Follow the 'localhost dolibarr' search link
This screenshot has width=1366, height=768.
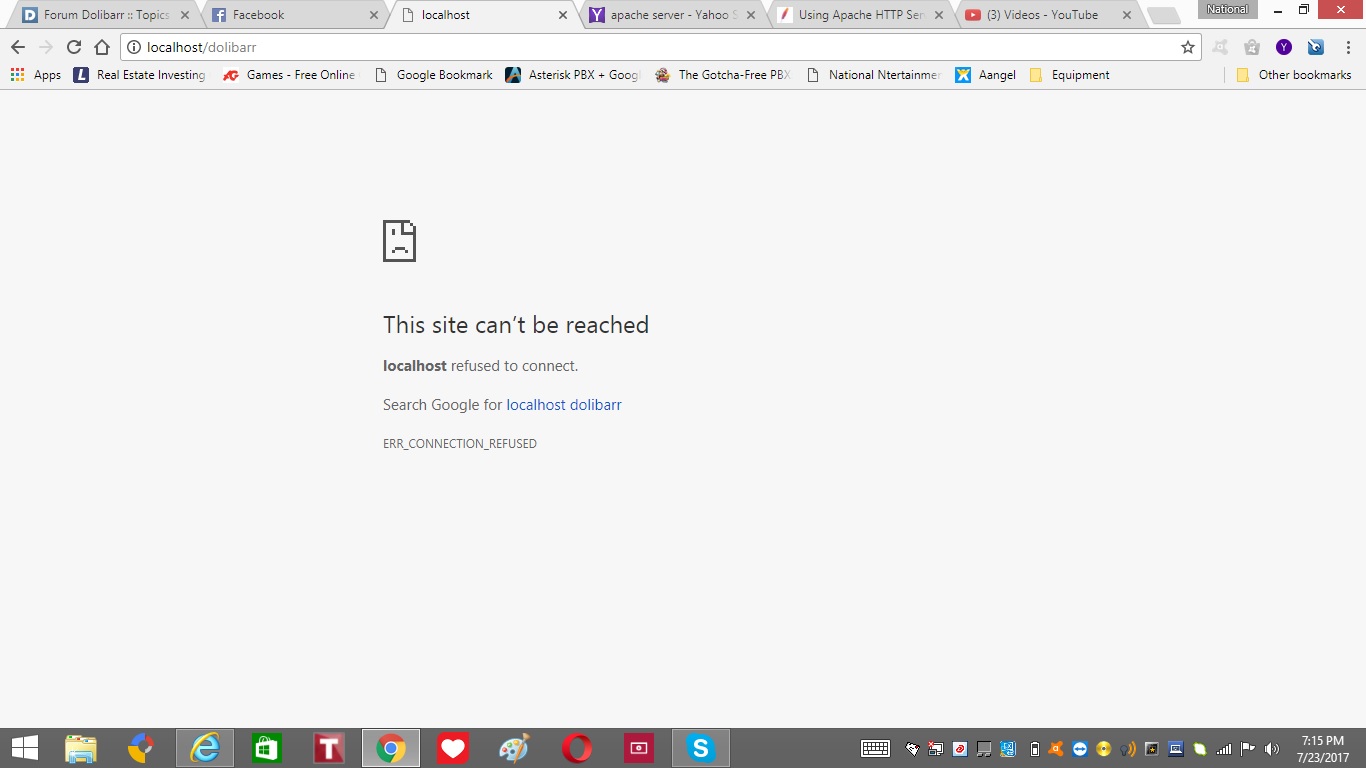[x=564, y=405]
